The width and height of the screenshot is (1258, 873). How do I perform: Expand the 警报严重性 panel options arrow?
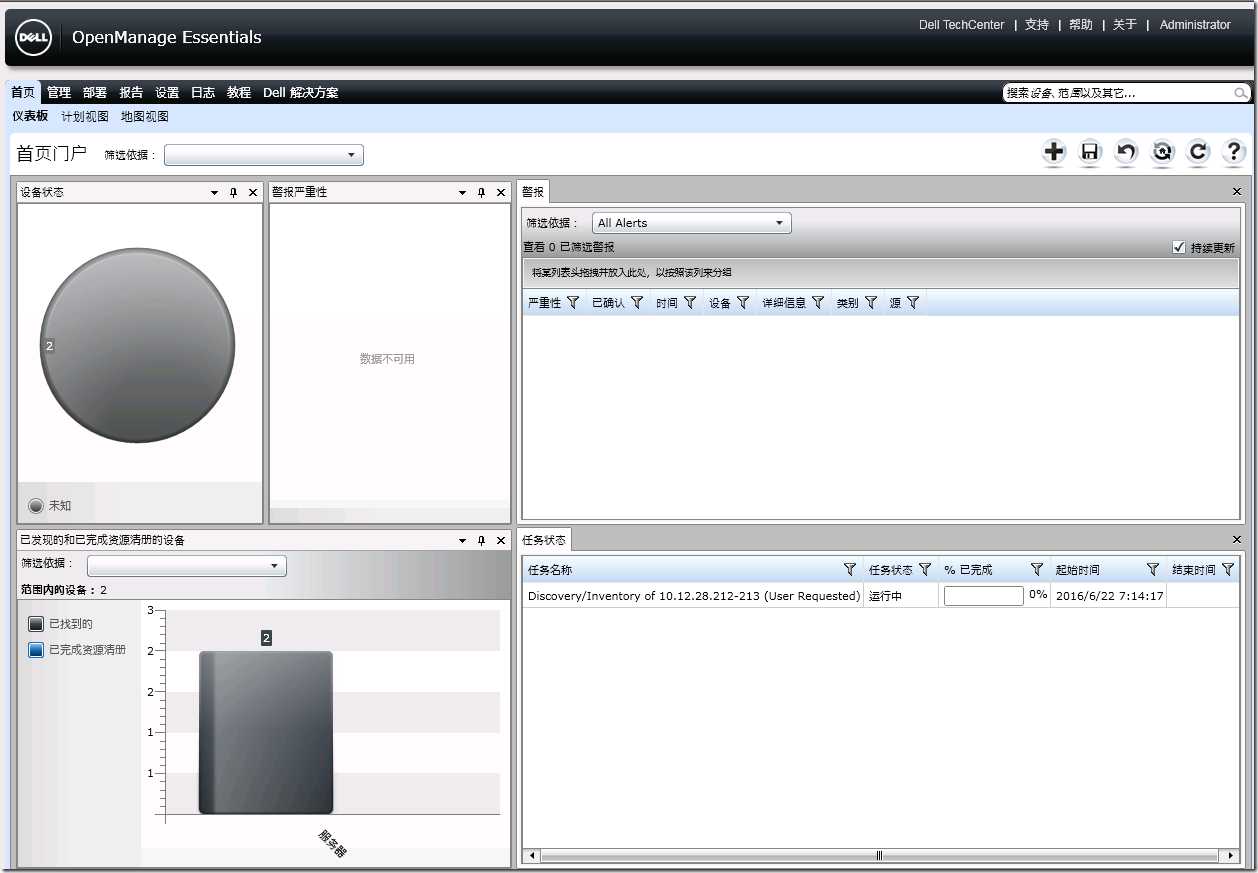click(x=462, y=192)
